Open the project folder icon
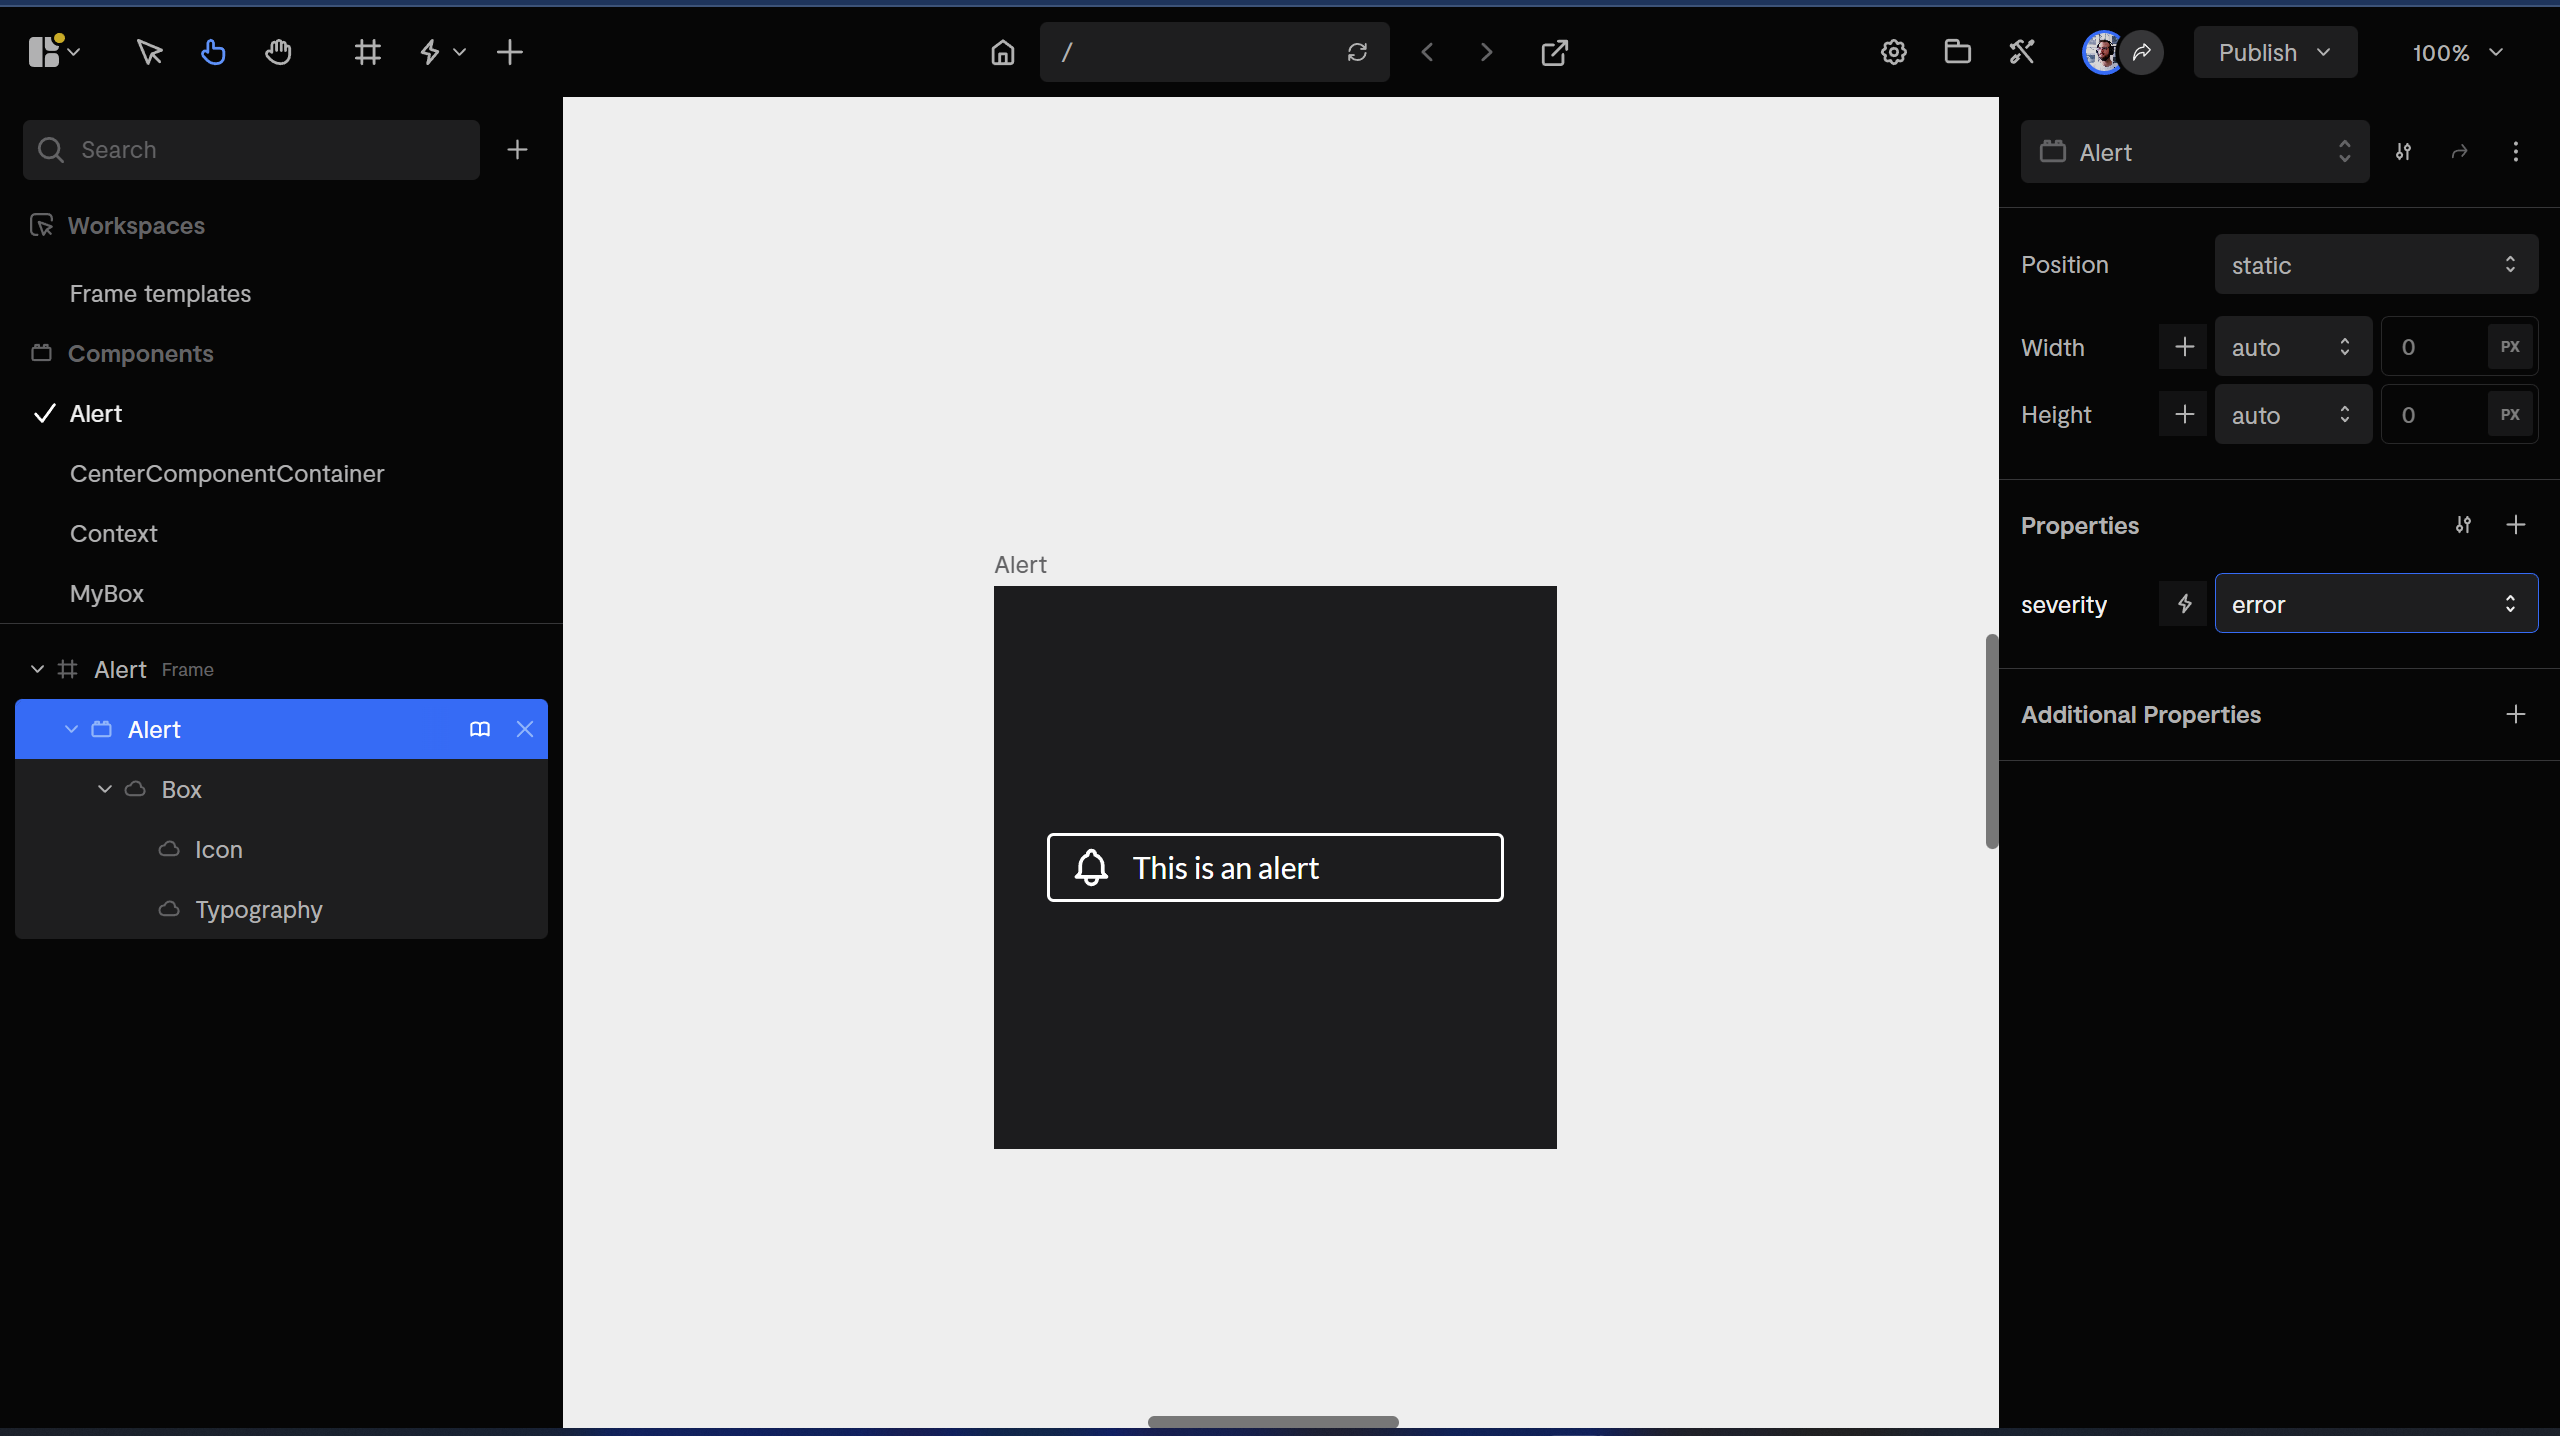The width and height of the screenshot is (2560, 1436). [x=1957, y=52]
